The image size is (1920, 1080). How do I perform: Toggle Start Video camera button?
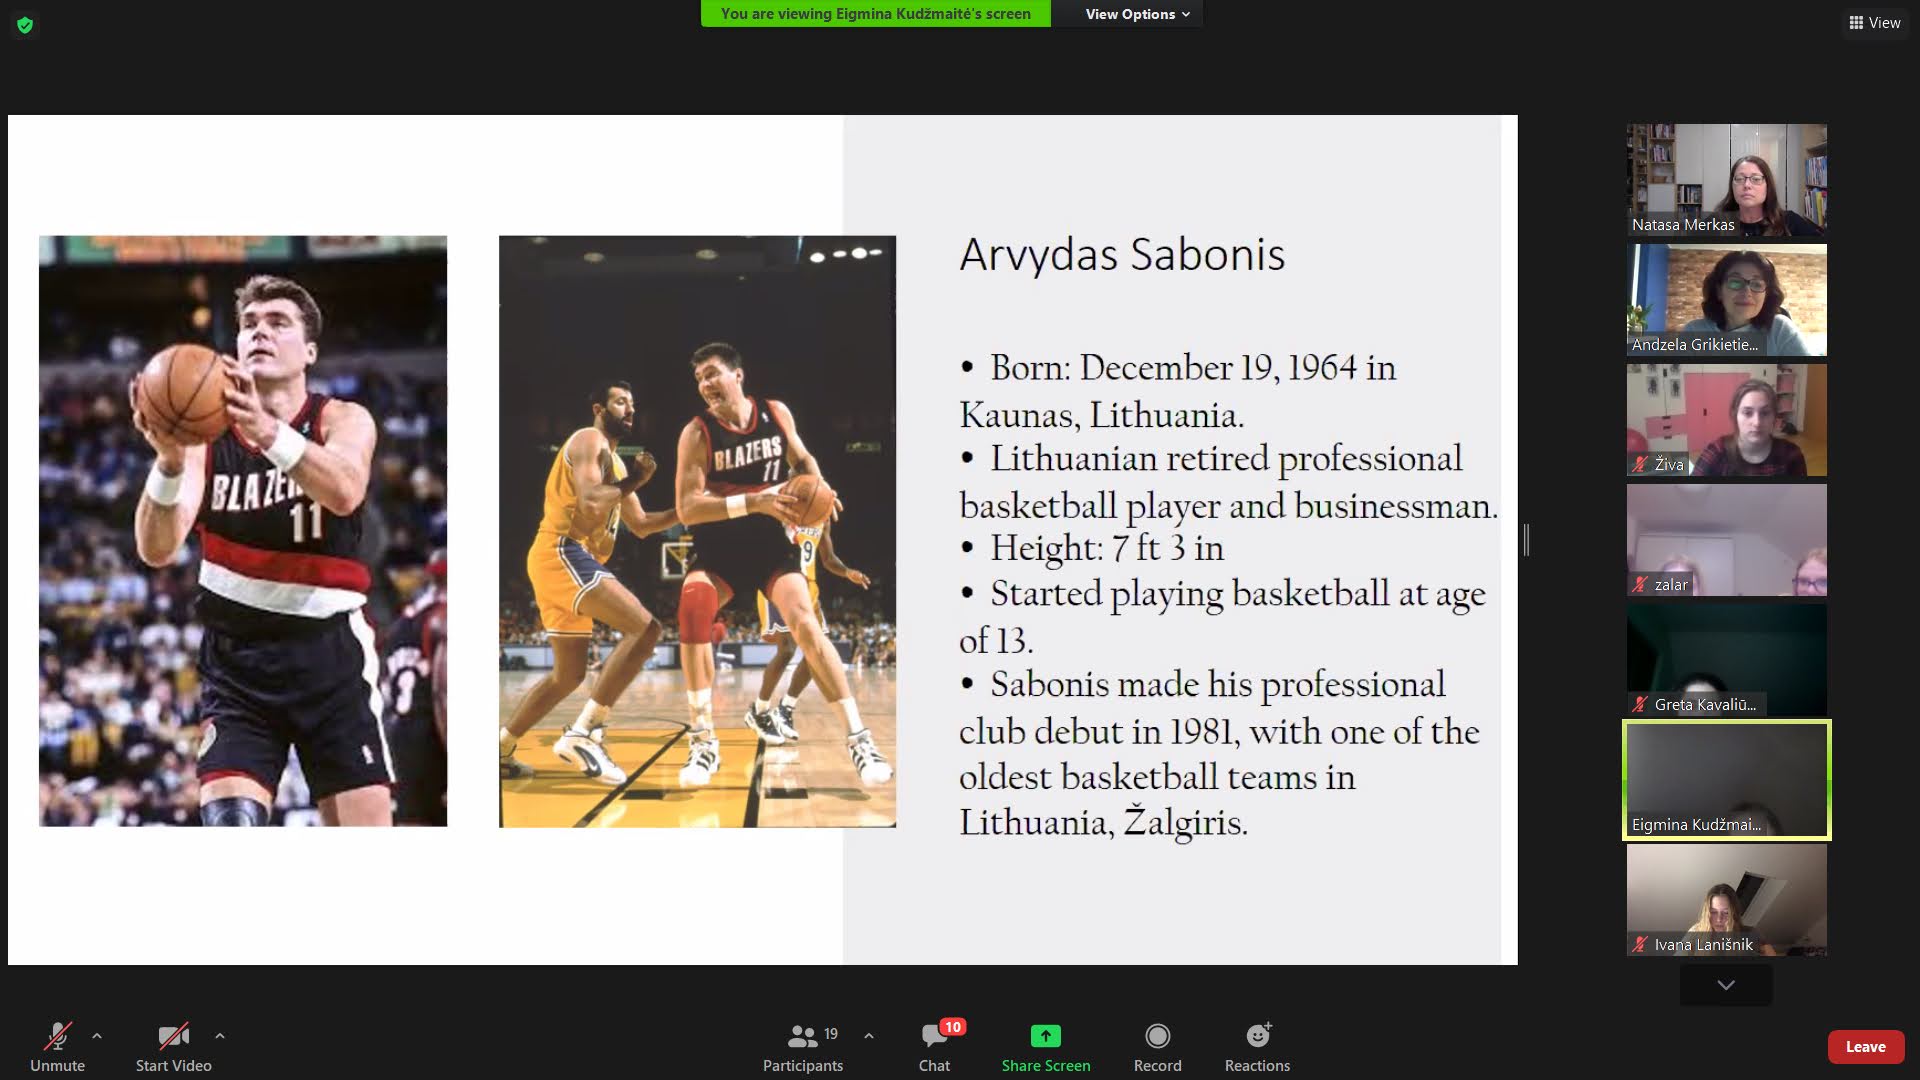tap(173, 1036)
